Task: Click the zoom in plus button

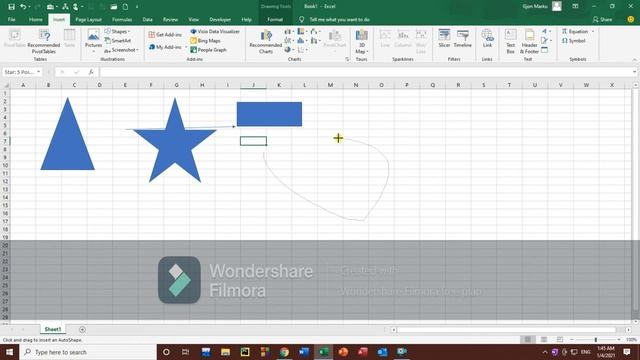Action: 619,340
